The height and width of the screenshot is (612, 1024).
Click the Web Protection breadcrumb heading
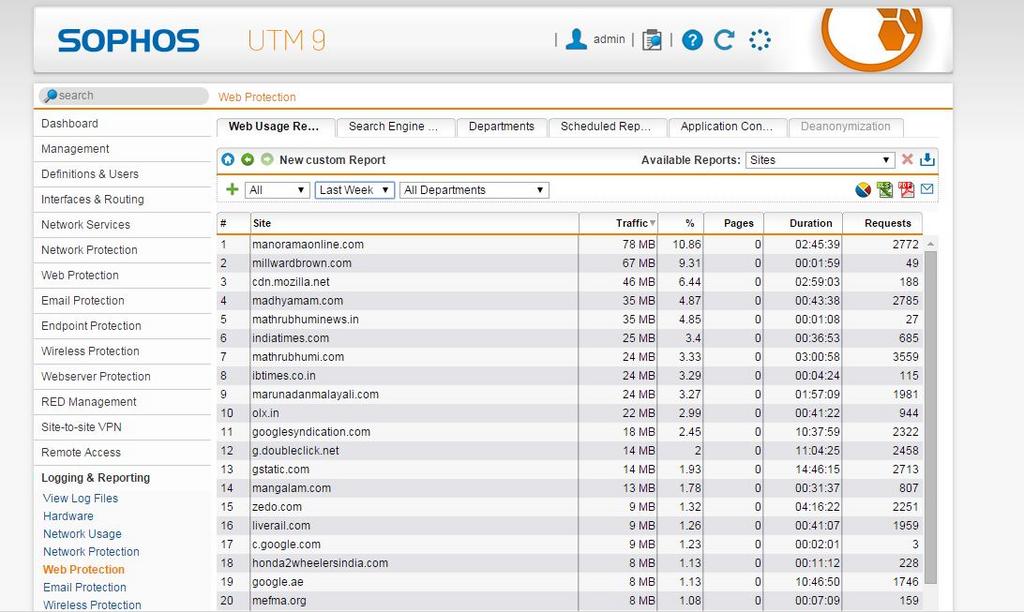257,97
